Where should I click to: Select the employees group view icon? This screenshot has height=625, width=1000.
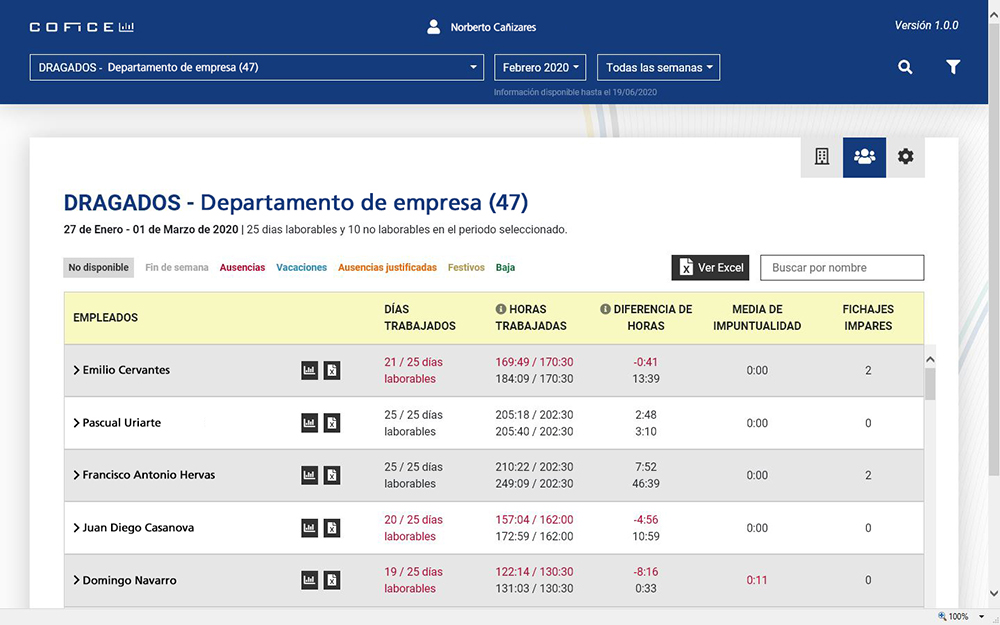(x=864, y=157)
